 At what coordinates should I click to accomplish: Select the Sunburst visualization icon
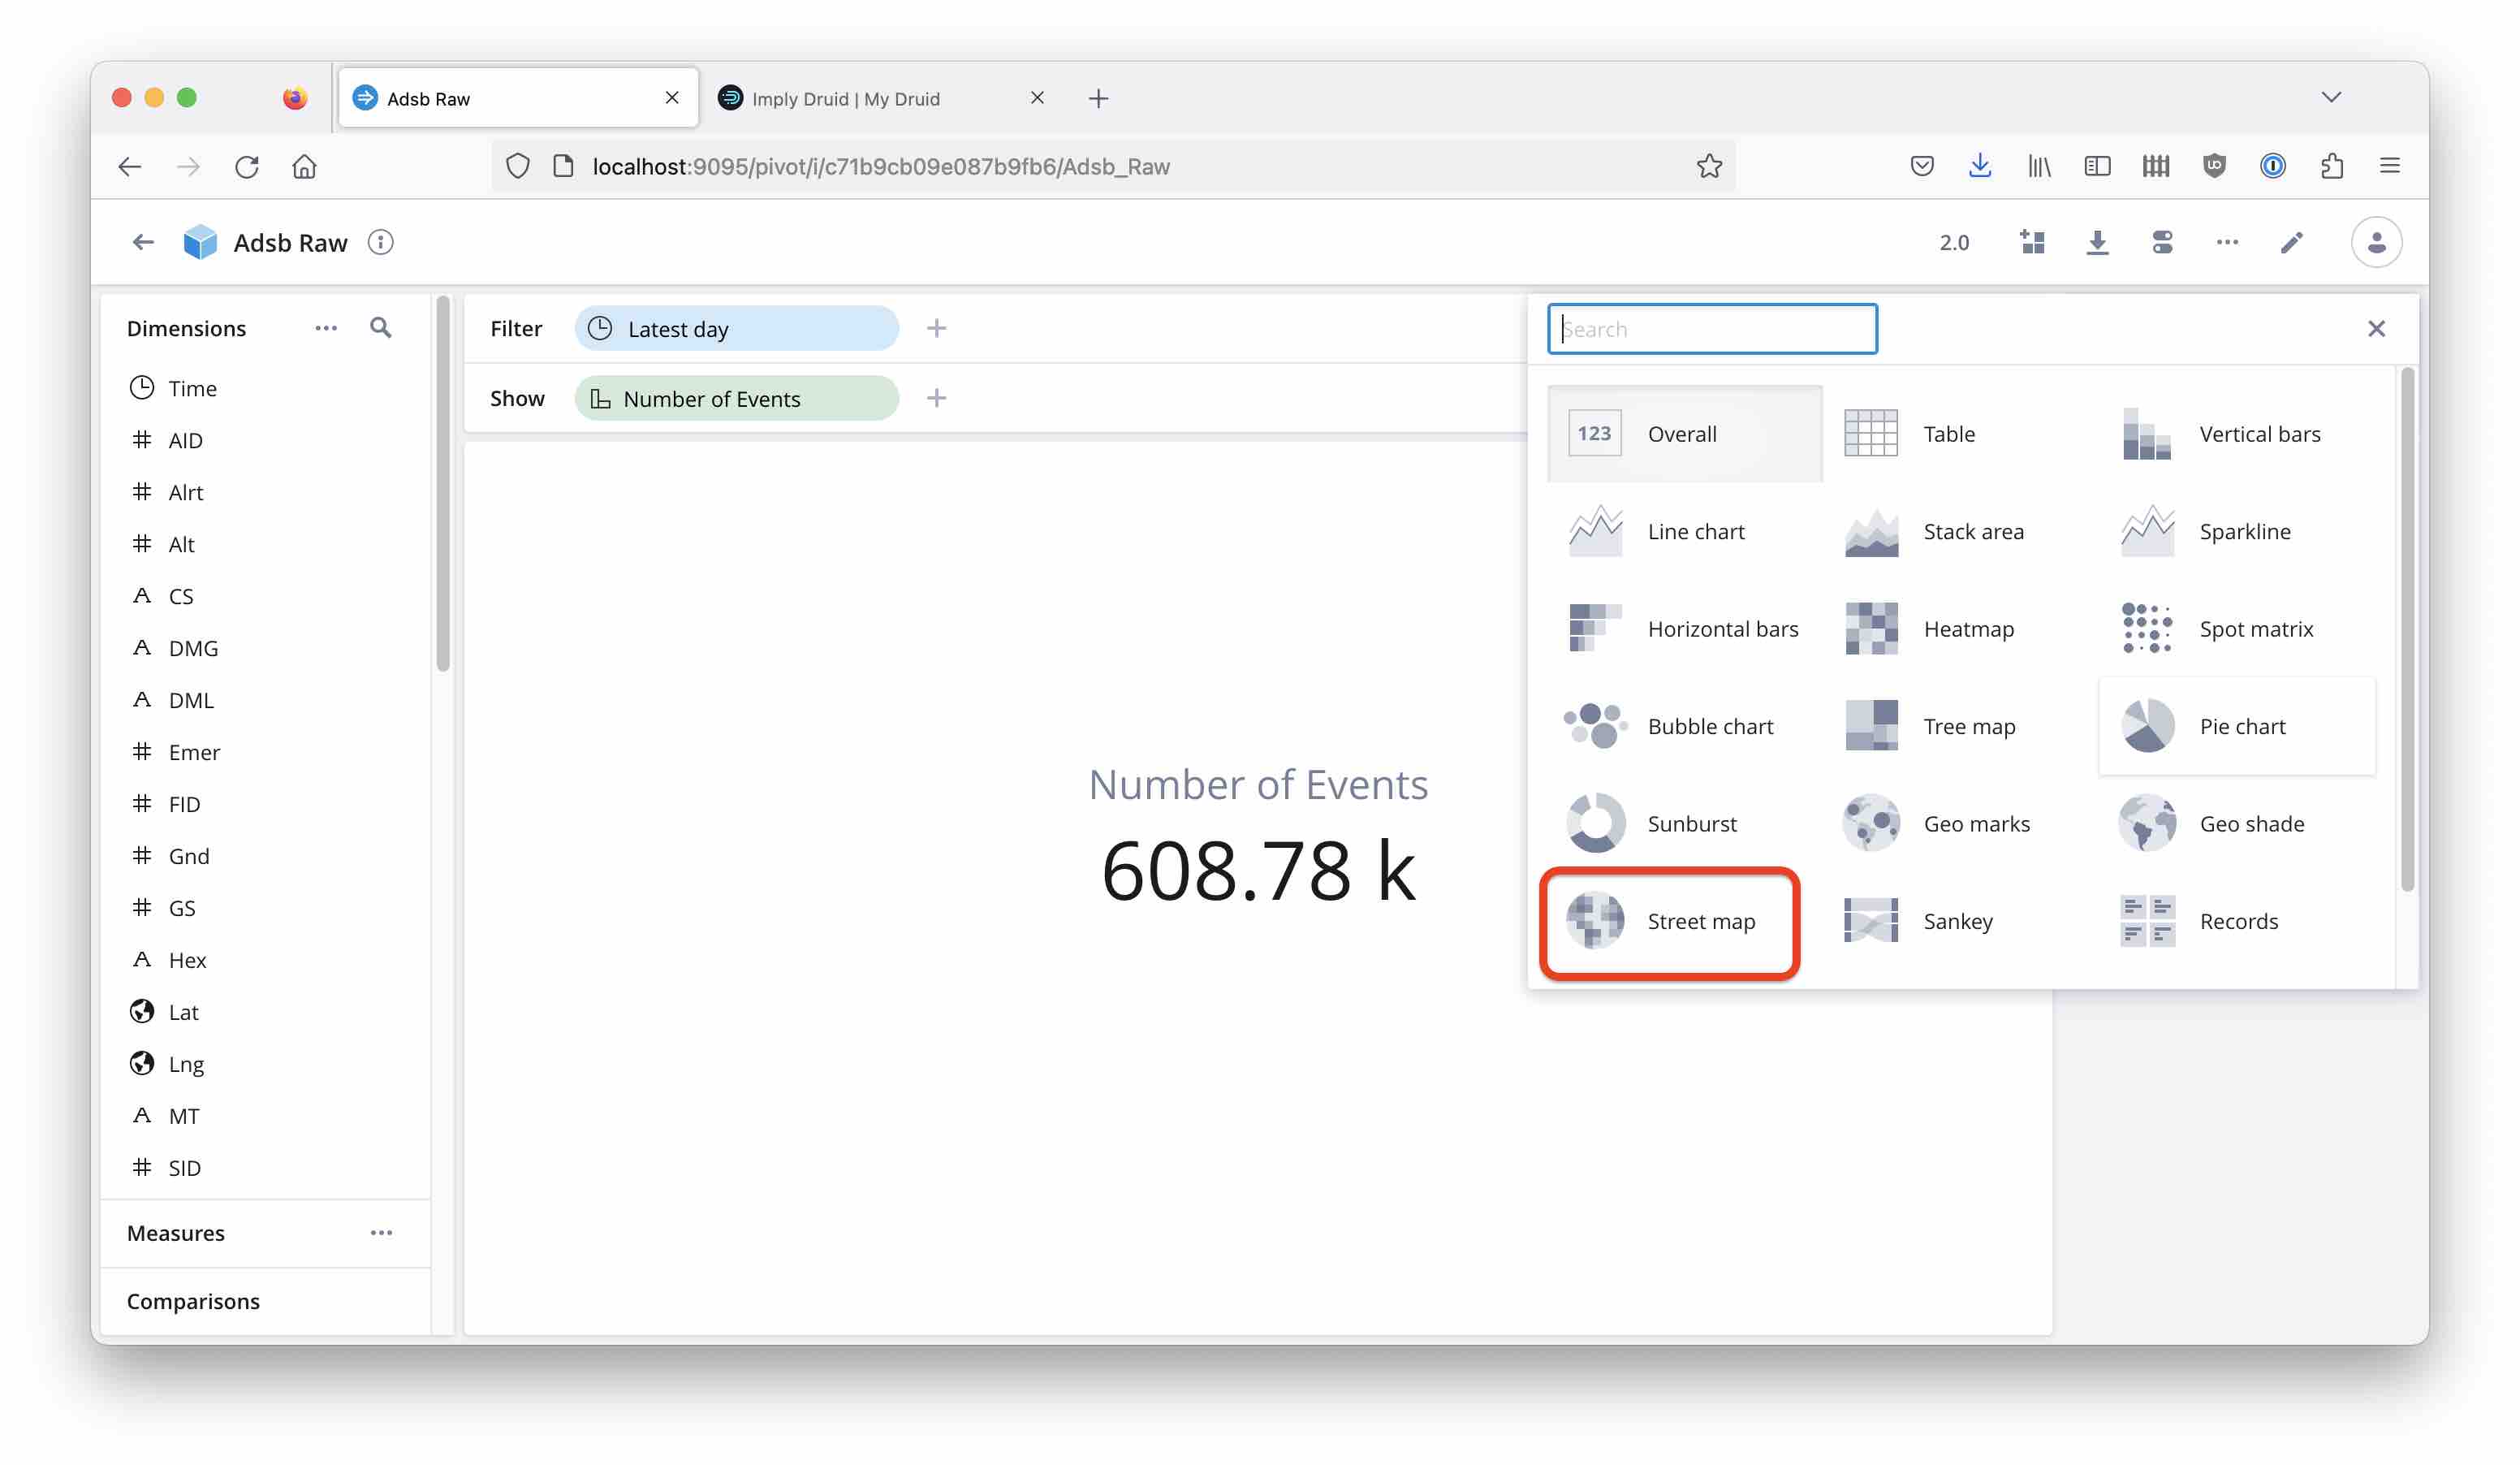1595,824
